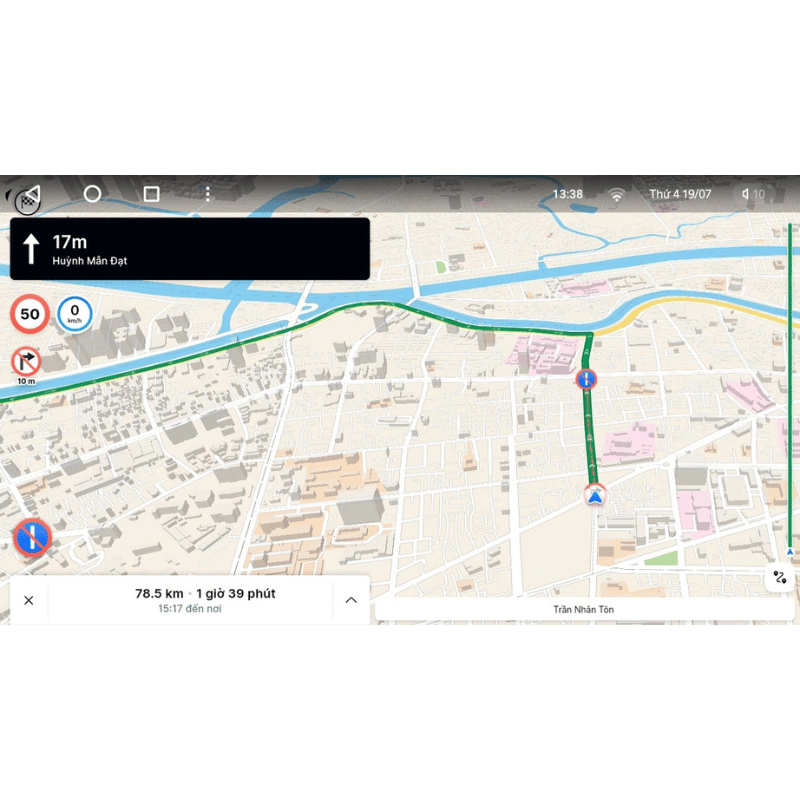Close navigation with the X button
The width and height of the screenshot is (800, 800).
point(29,601)
